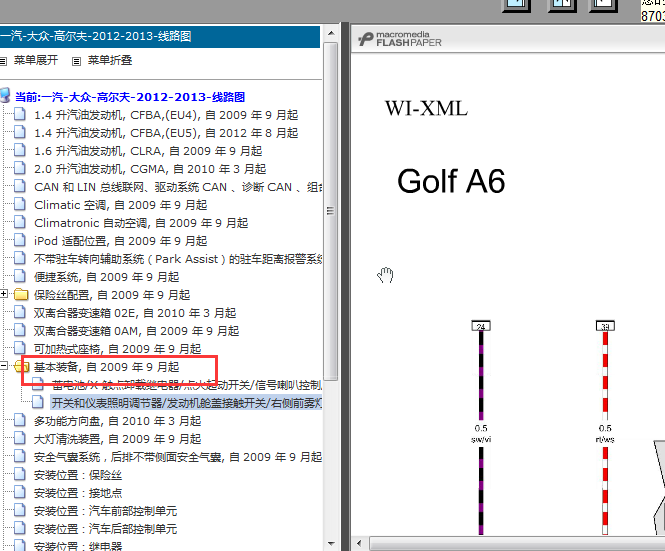Click page icon beside 1.6 升汽油发动机 CLRA

pos(20,150)
